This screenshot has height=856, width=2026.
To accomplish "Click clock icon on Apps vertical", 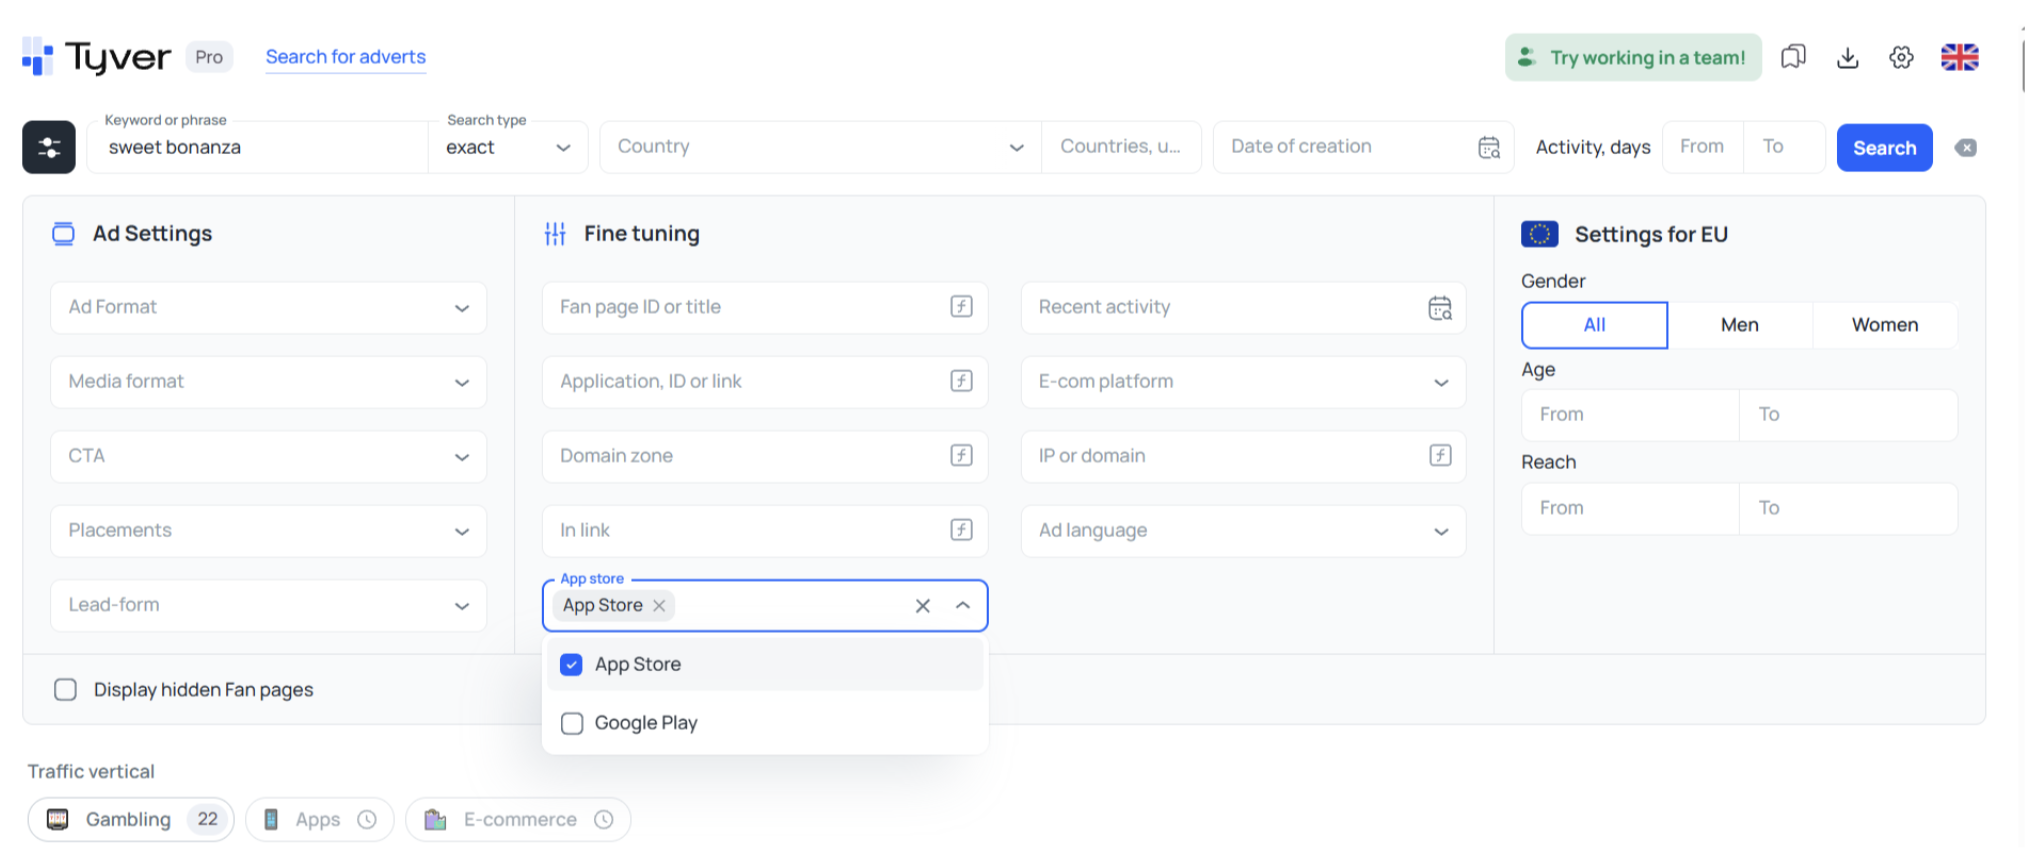I will [x=367, y=820].
